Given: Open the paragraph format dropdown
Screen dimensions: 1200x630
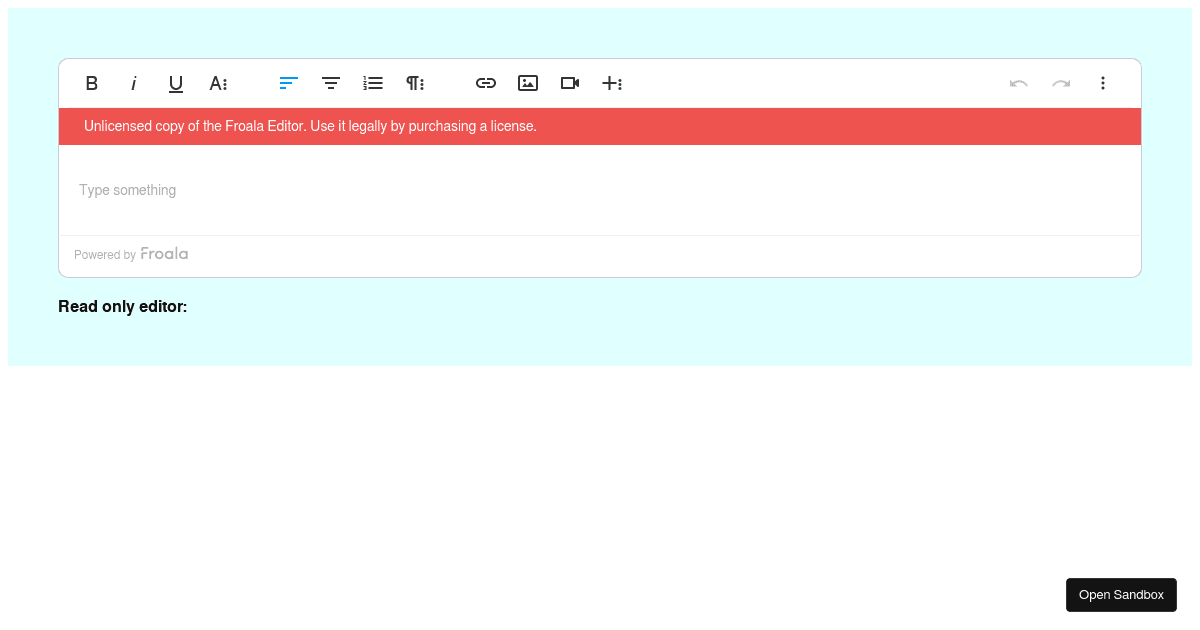Looking at the screenshot, I should point(414,83).
